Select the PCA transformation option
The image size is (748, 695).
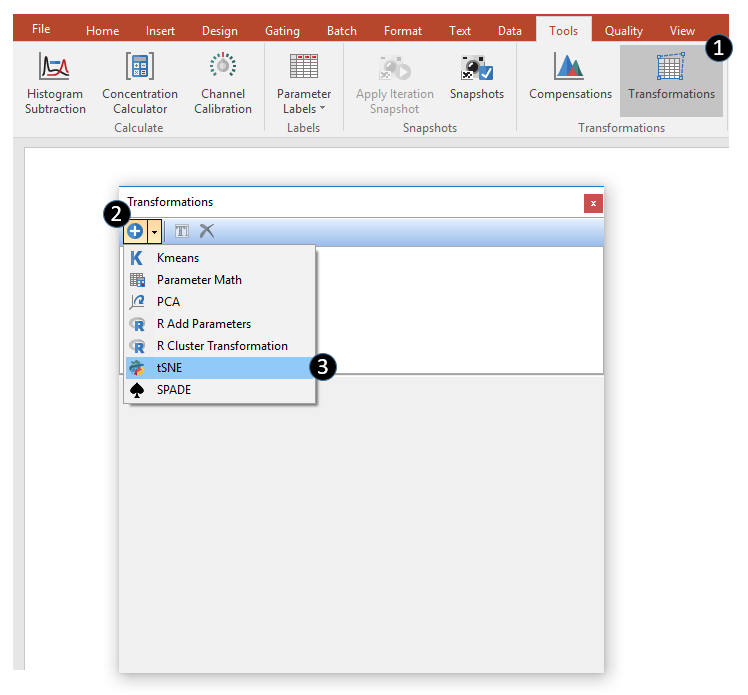pyautogui.click(x=168, y=302)
